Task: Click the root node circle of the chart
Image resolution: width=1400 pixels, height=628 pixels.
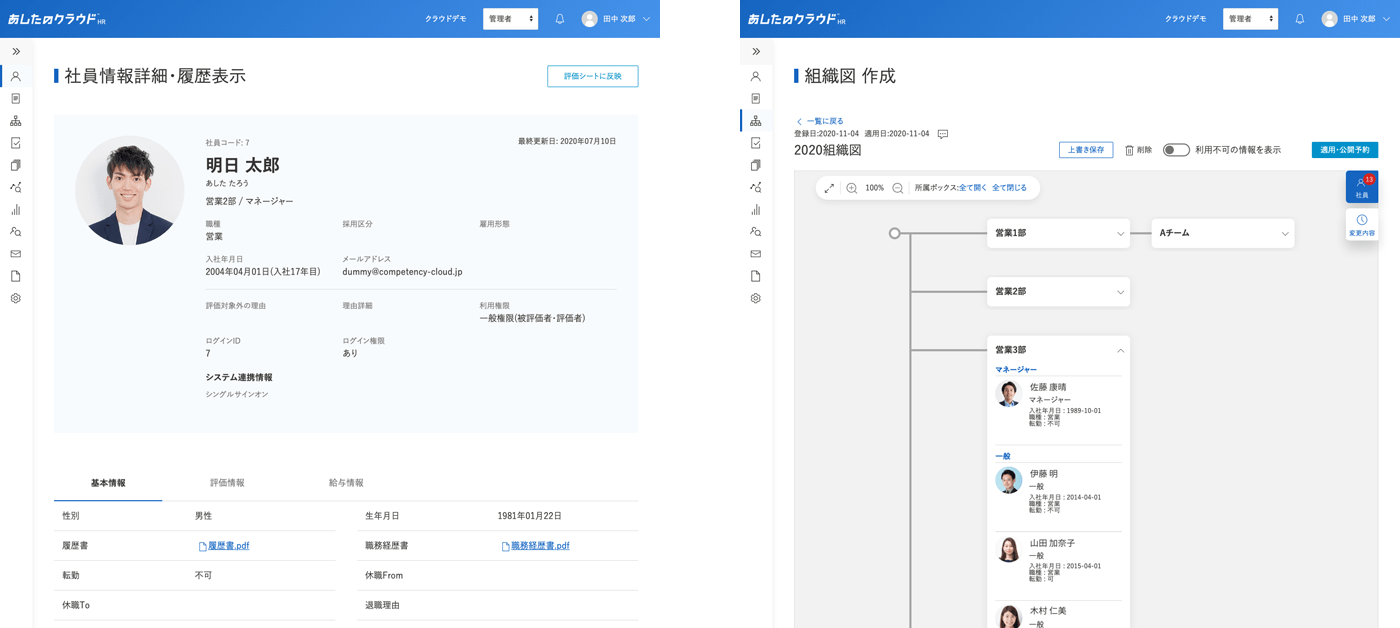Action: [895, 233]
